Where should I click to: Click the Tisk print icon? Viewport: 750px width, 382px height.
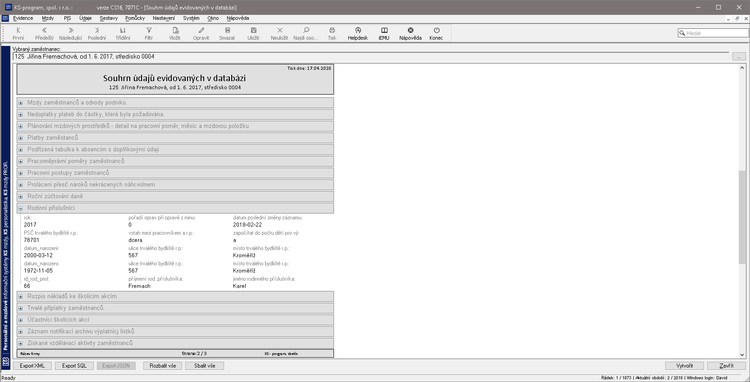pyautogui.click(x=332, y=33)
